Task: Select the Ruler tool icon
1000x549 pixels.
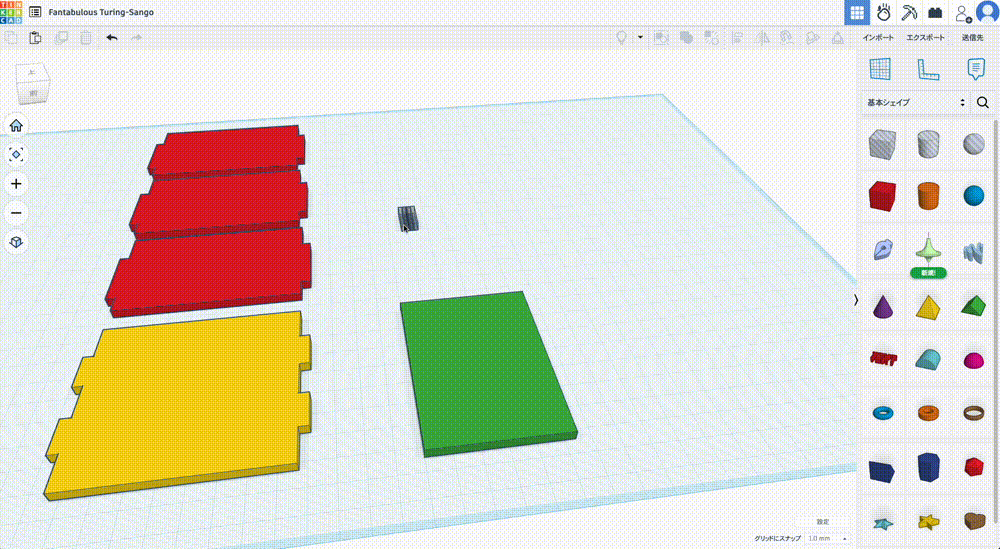Action: (928, 69)
